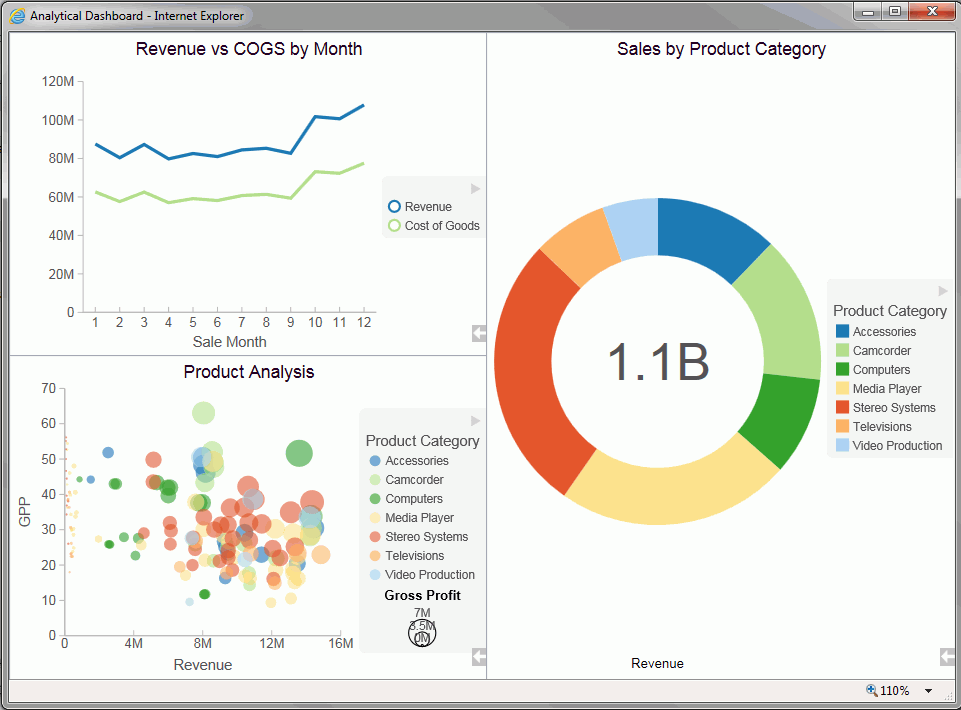Click the orange Televisions color swatch in the donut legend
Screen dimensions: 961x710
(x=841, y=426)
